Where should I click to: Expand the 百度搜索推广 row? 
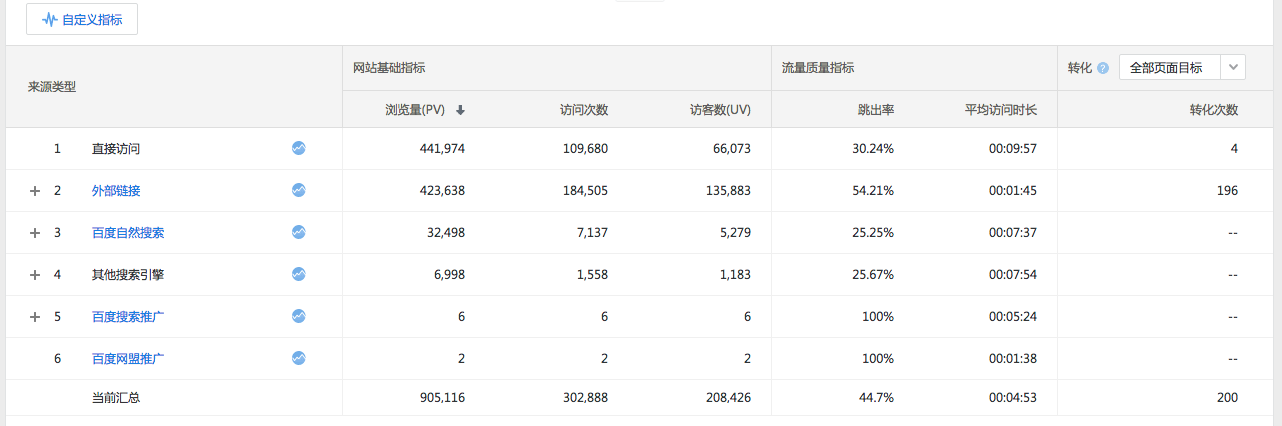click(35, 317)
